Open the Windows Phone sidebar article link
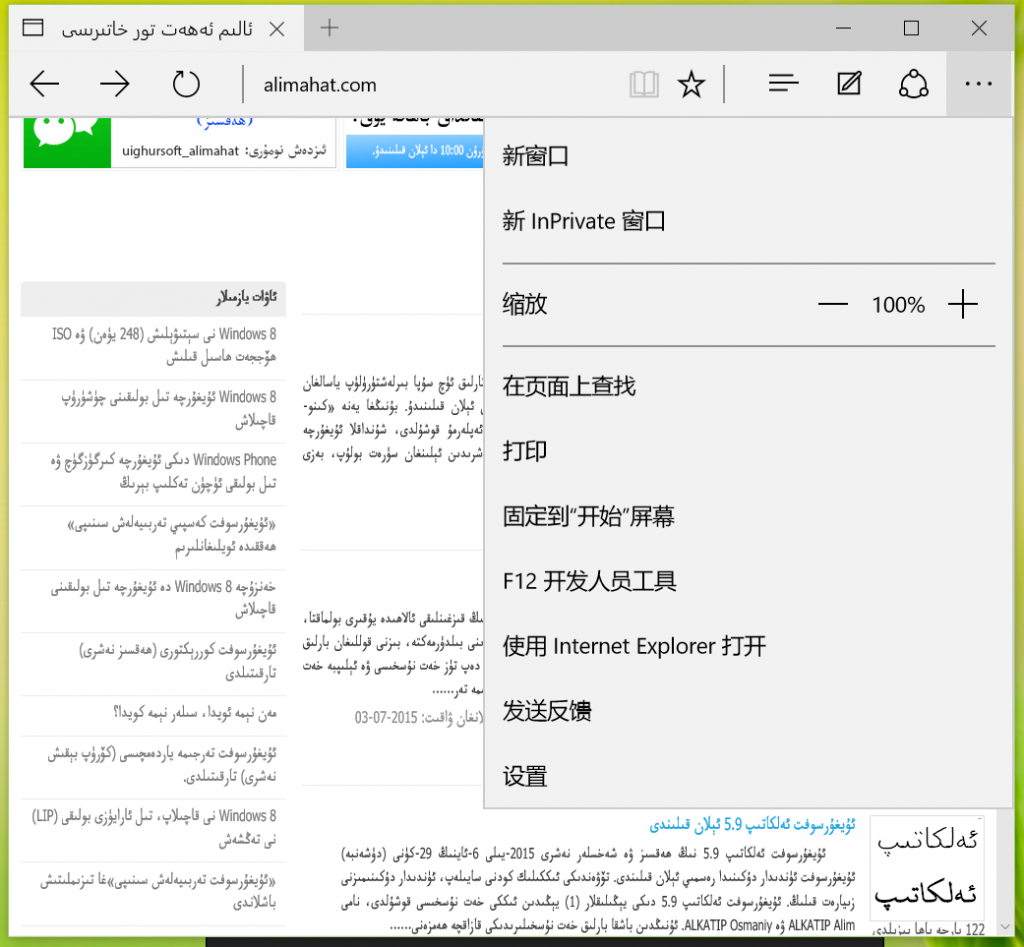Viewport: 1024px width, 947px height. pyautogui.click(x=164, y=472)
